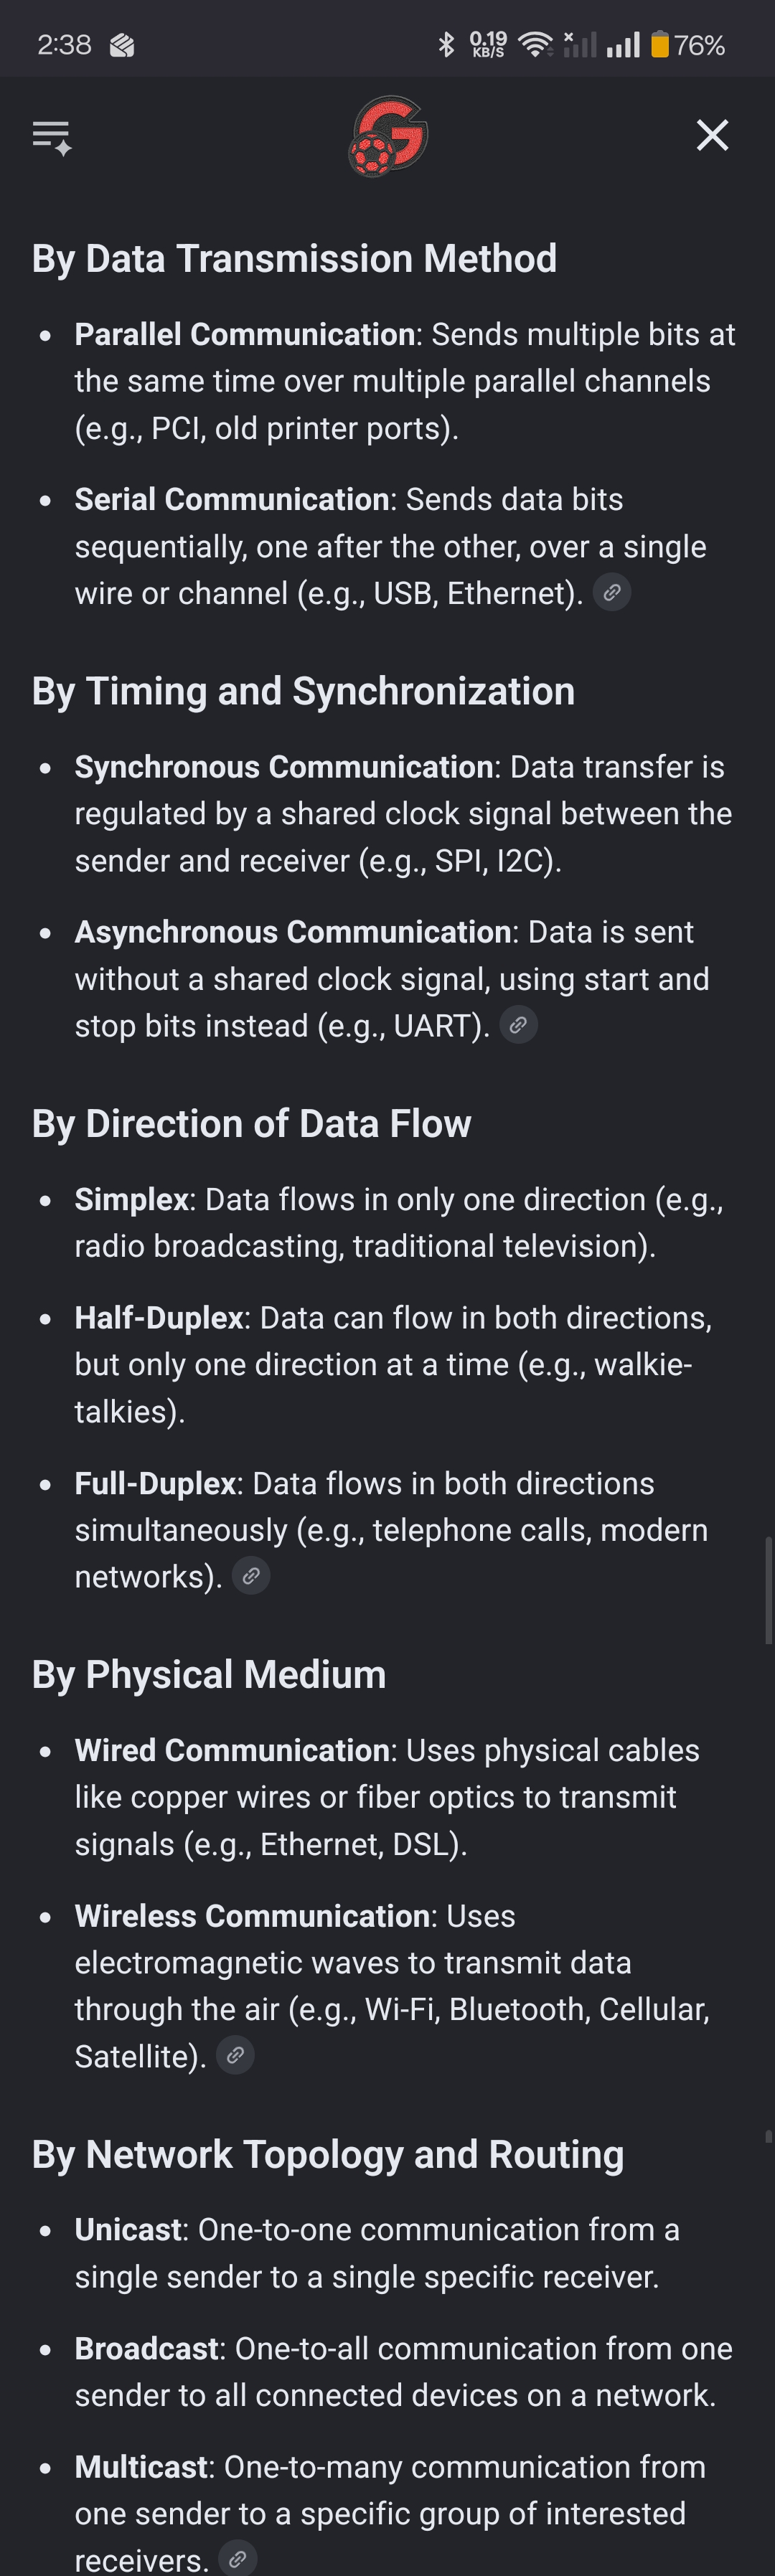Open the source link after Serial Communication

coord(612,592)
